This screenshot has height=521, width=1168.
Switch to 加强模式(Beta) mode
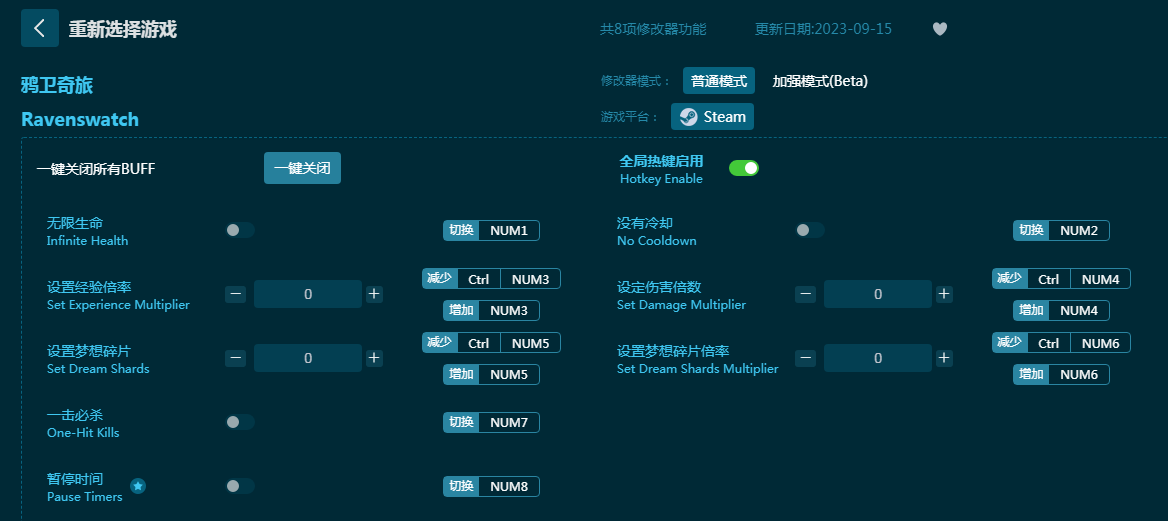pos(819,81)
